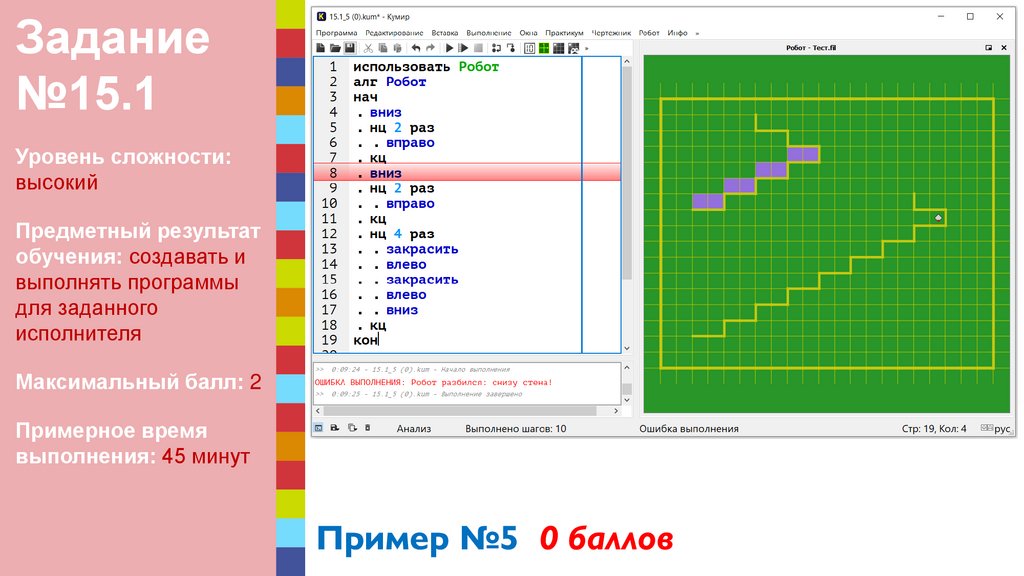1024x576 pixels.
Task: Click line 3 'нач' keyword
Action: [365, 97]
